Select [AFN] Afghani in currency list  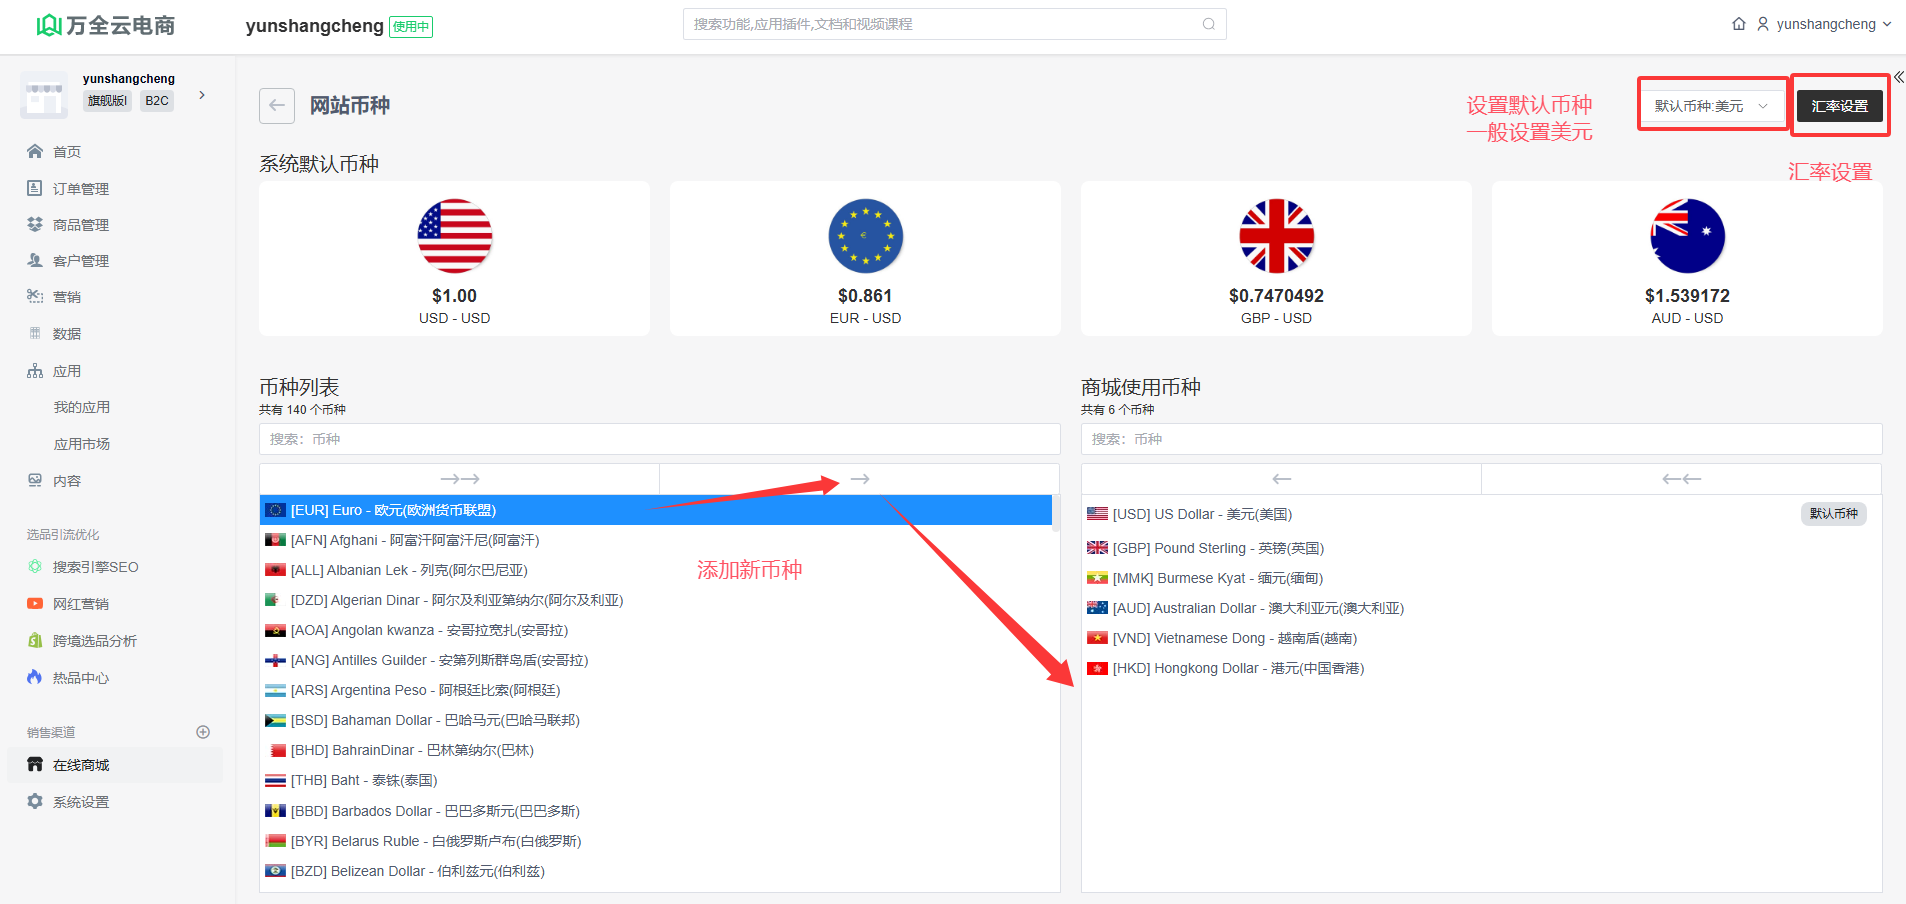click(x=414, y=540)
